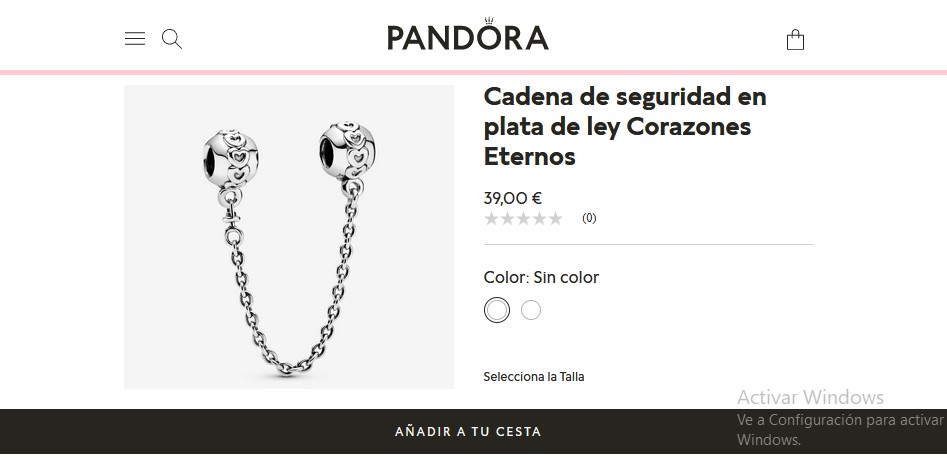Enlarge the safety chain product image

289,237
